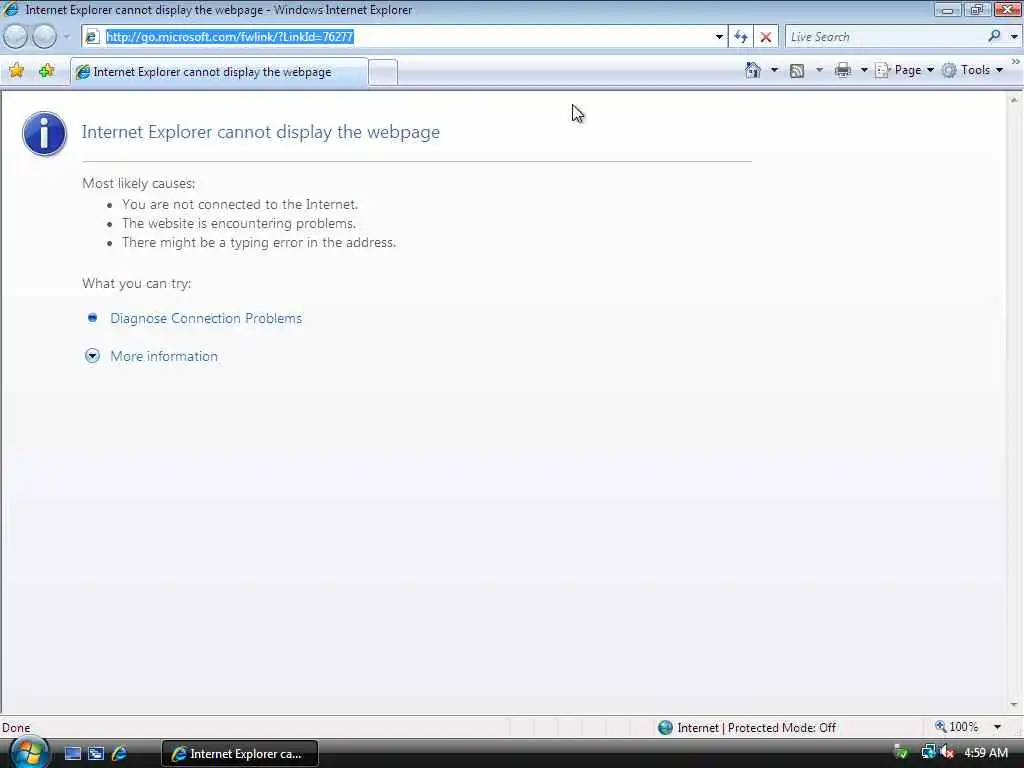The height and width of the screenshot is (768, 1024).
Task: Show more toolbar commands via chevron
Action: pos(1016,61)
